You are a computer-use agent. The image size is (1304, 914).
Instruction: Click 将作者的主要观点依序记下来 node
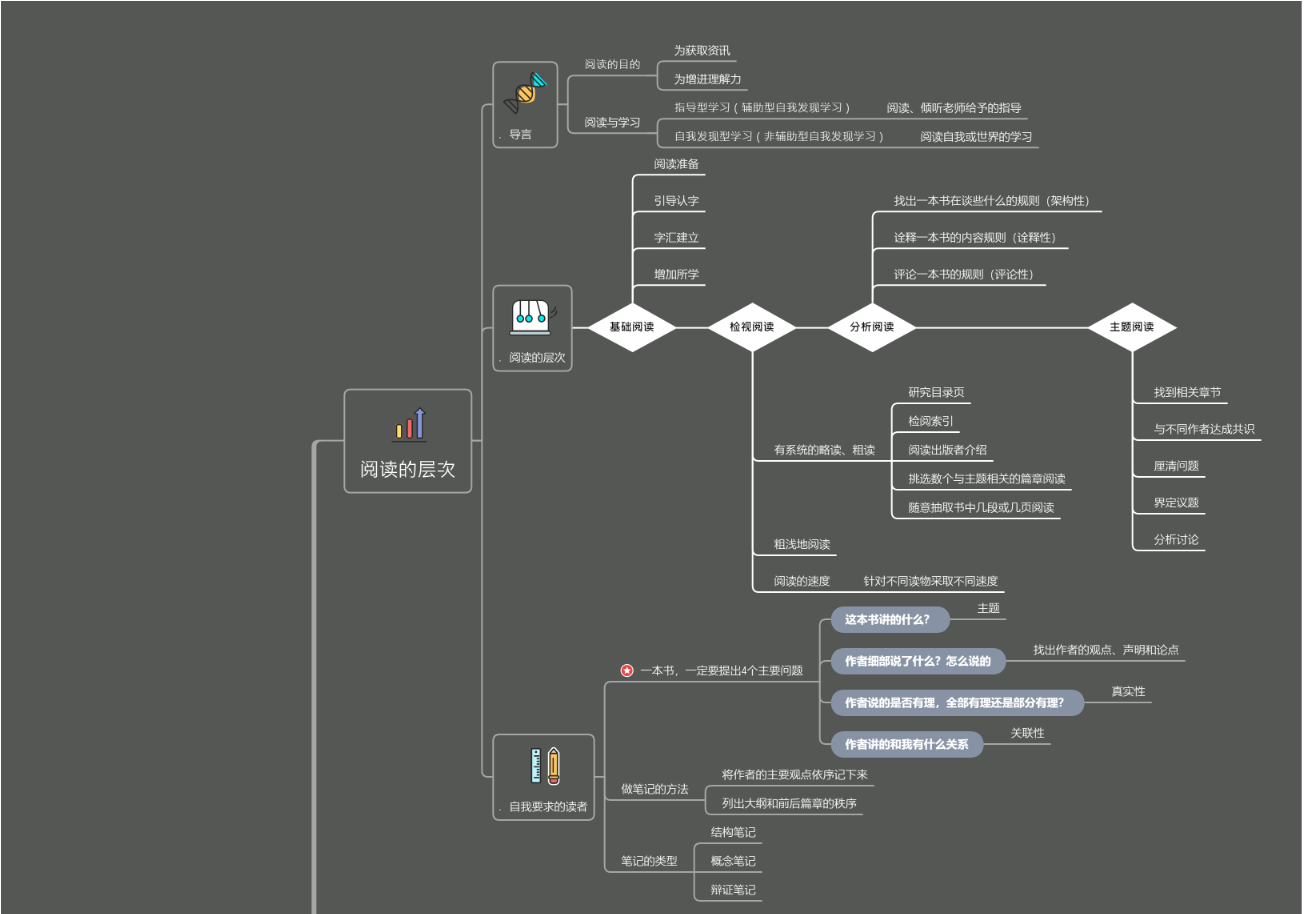click(794, 775)
